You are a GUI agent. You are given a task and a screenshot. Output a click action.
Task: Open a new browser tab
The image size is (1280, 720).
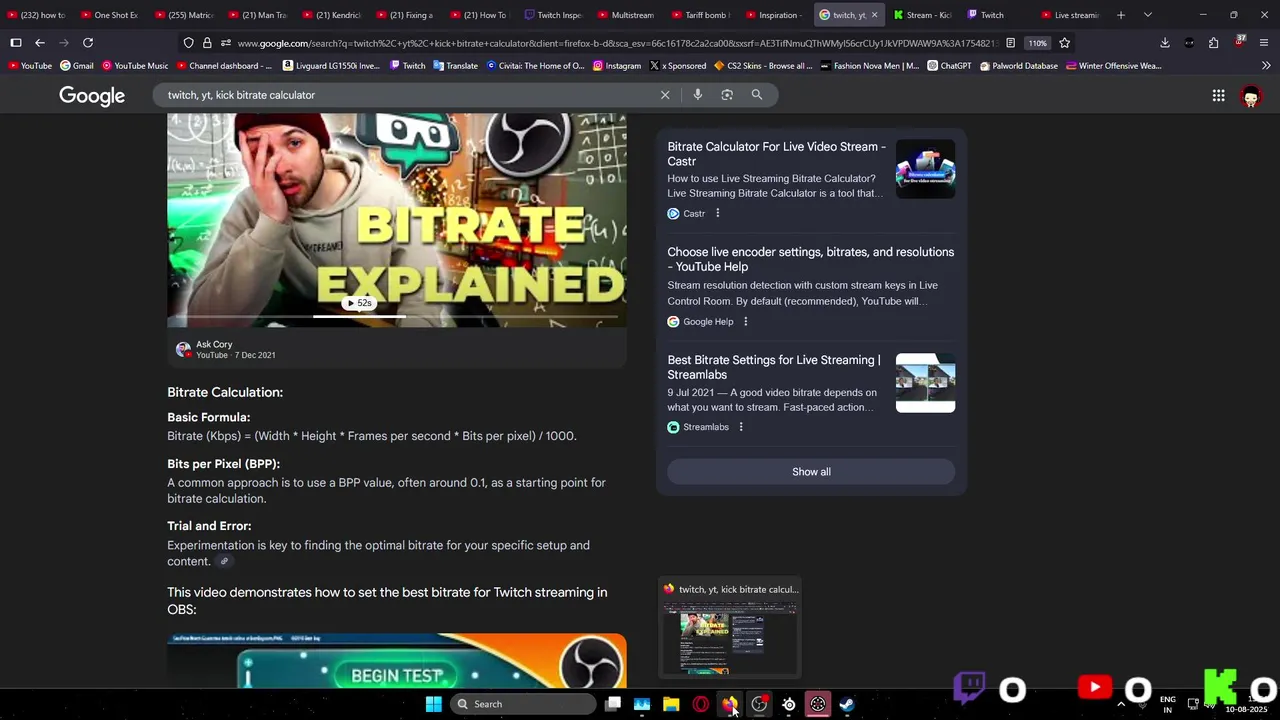click(x=1121, y=15)
